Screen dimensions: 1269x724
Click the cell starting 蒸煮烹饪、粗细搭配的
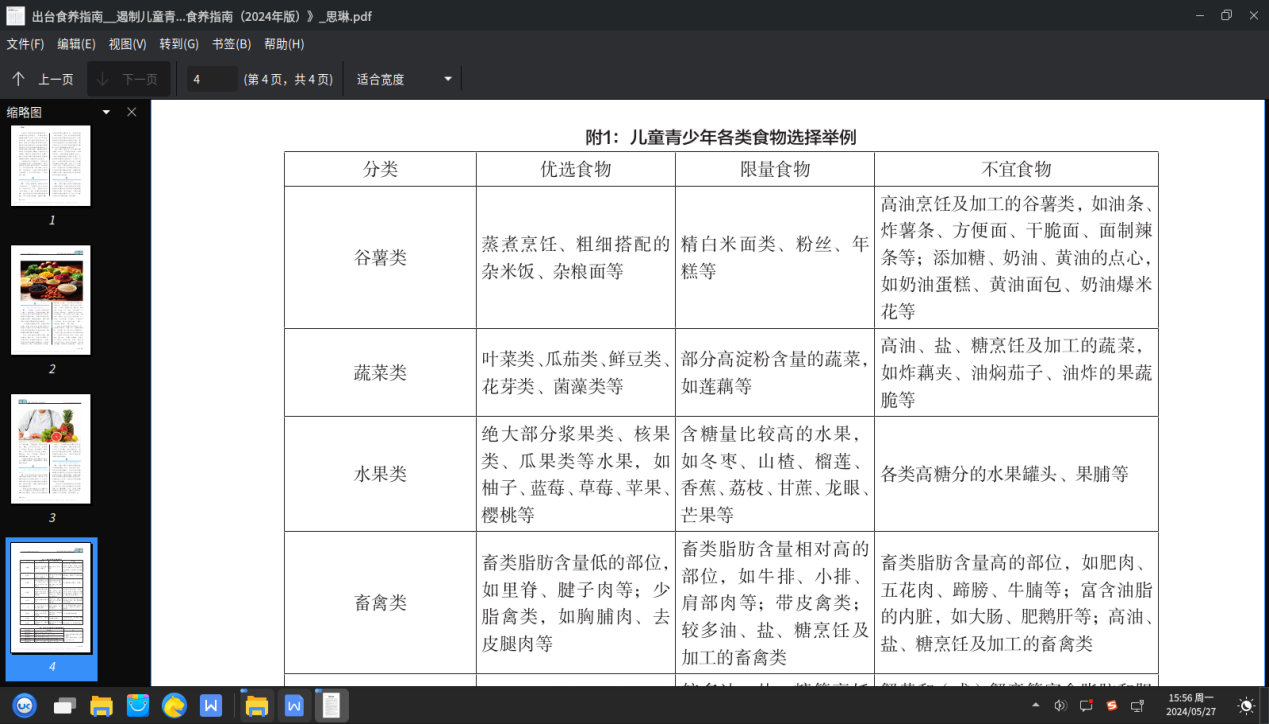pos(575,257)
